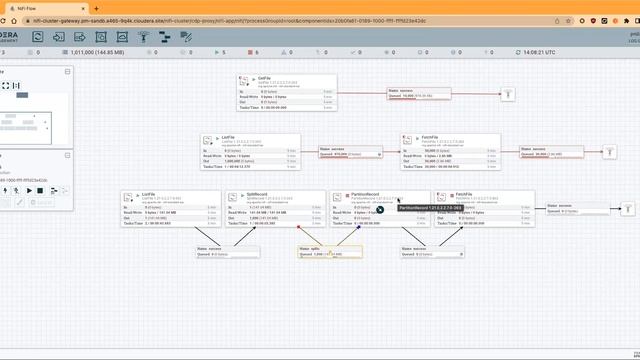The width and height of the screenshot is (640, 360).
Task: Select the Output Port toolbar icon
Action: [80, 37]
